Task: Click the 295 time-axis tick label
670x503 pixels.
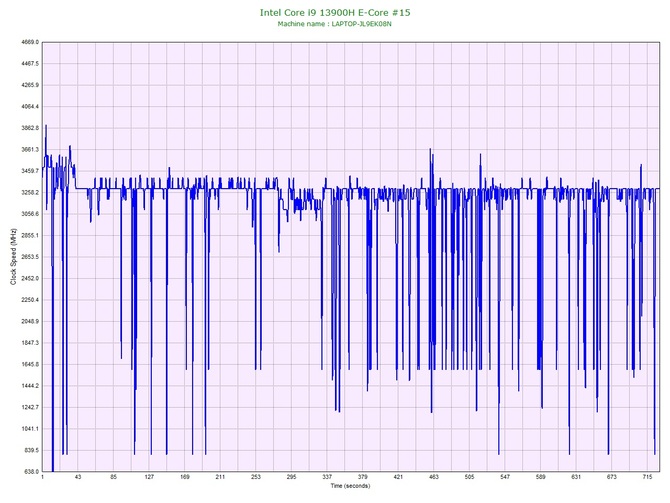Action: pyautogui.click(x=291, y=477)
